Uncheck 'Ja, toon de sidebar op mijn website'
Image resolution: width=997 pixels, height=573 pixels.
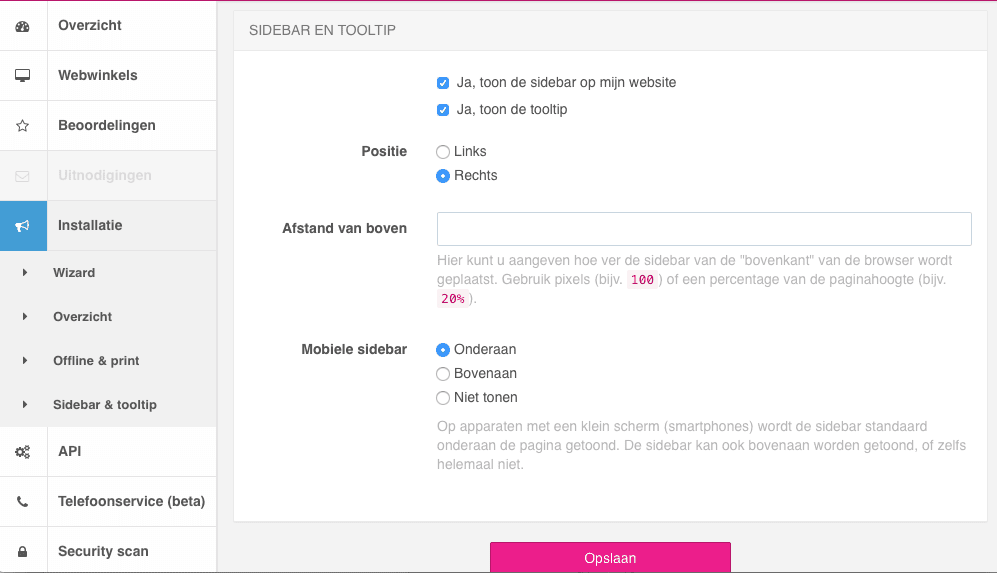pyautogui.click(x=443, y=83)
